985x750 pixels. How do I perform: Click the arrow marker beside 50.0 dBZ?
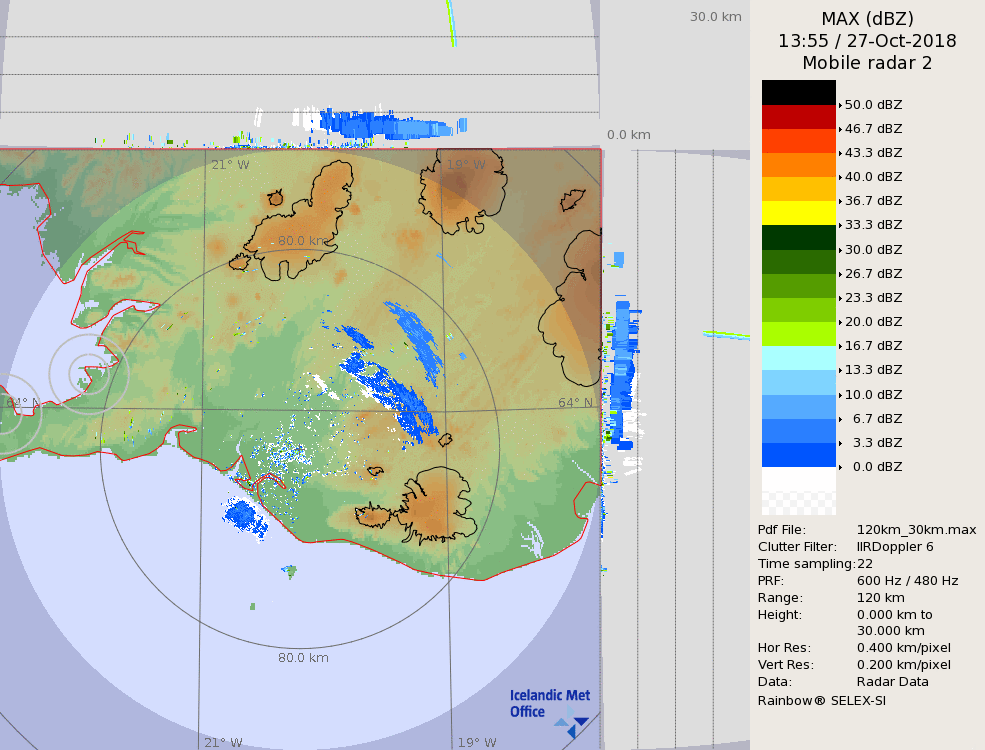[841, 105]
